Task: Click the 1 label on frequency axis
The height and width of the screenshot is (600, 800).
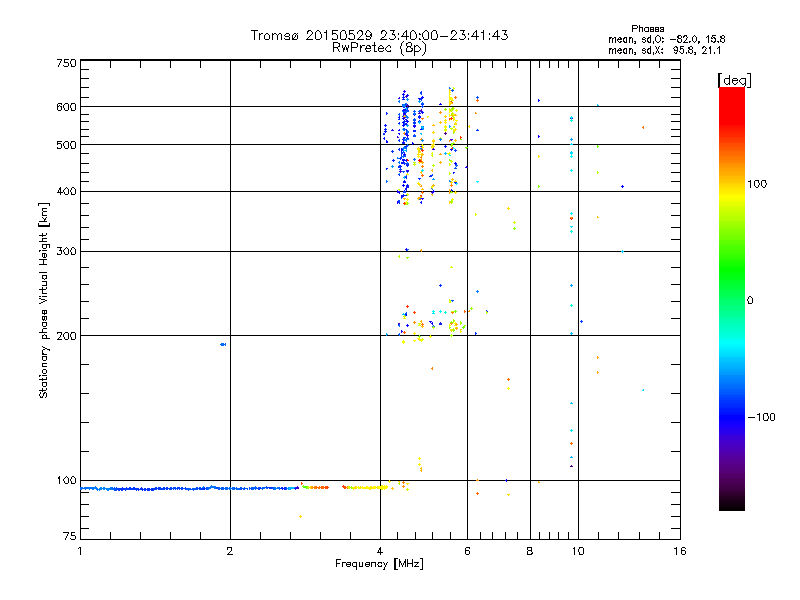Action: [x=80, y=551]
